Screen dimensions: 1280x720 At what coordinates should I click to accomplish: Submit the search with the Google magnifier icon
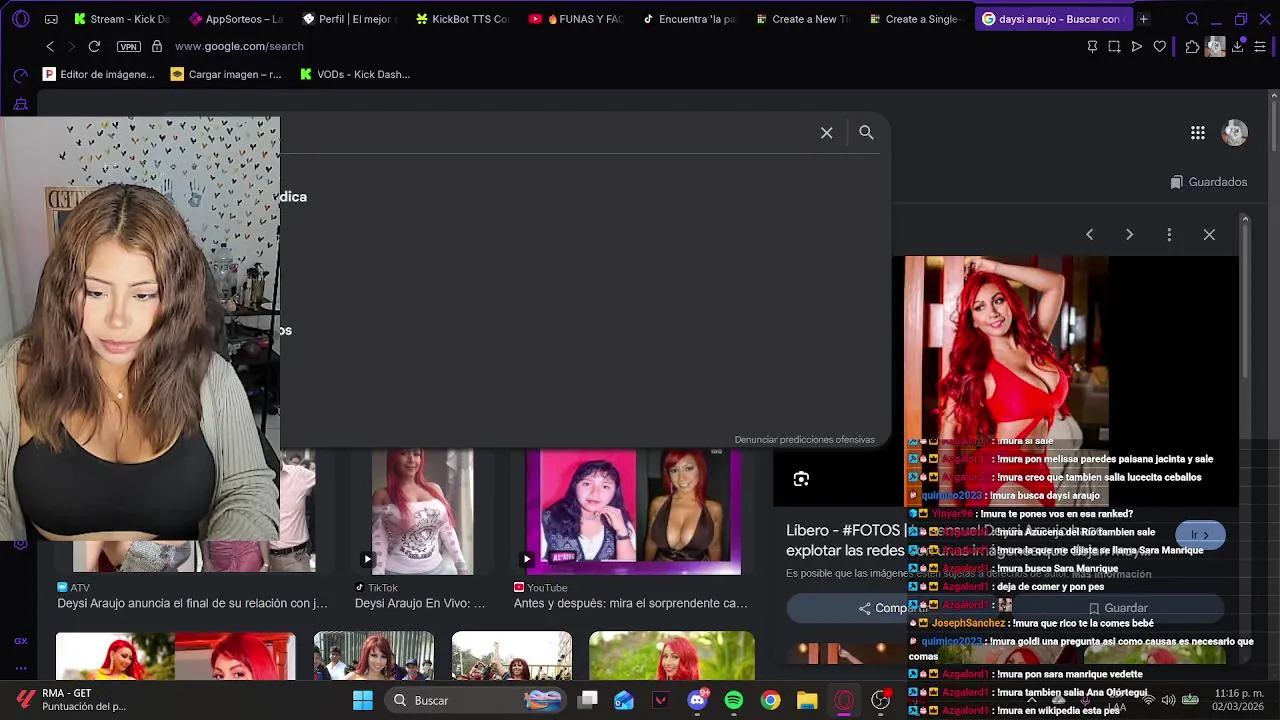pos(866,132)
